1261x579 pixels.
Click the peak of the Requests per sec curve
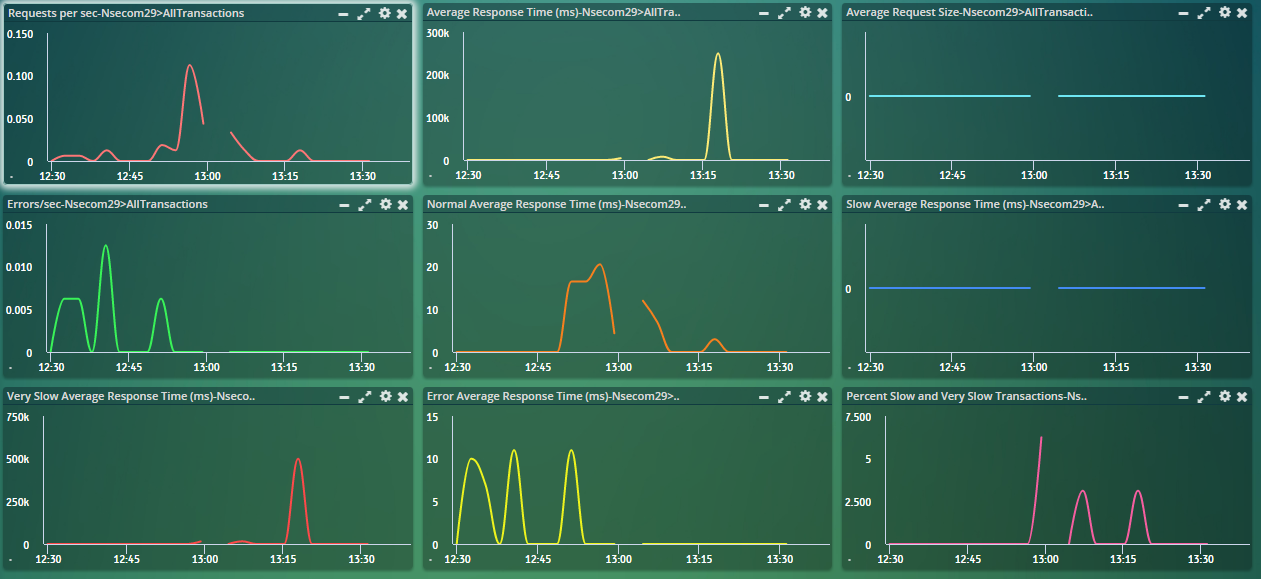(189, 66)
